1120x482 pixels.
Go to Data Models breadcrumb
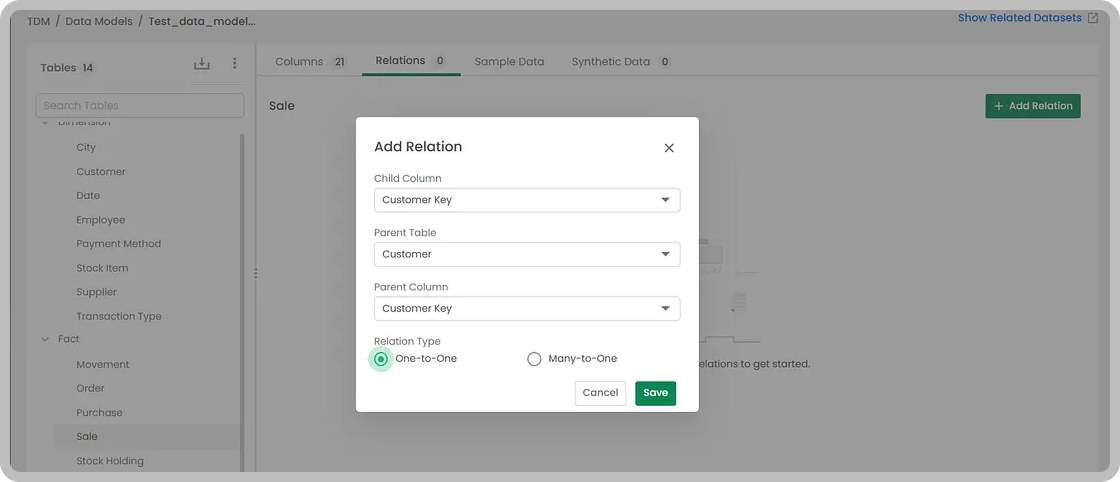[99, 21]
